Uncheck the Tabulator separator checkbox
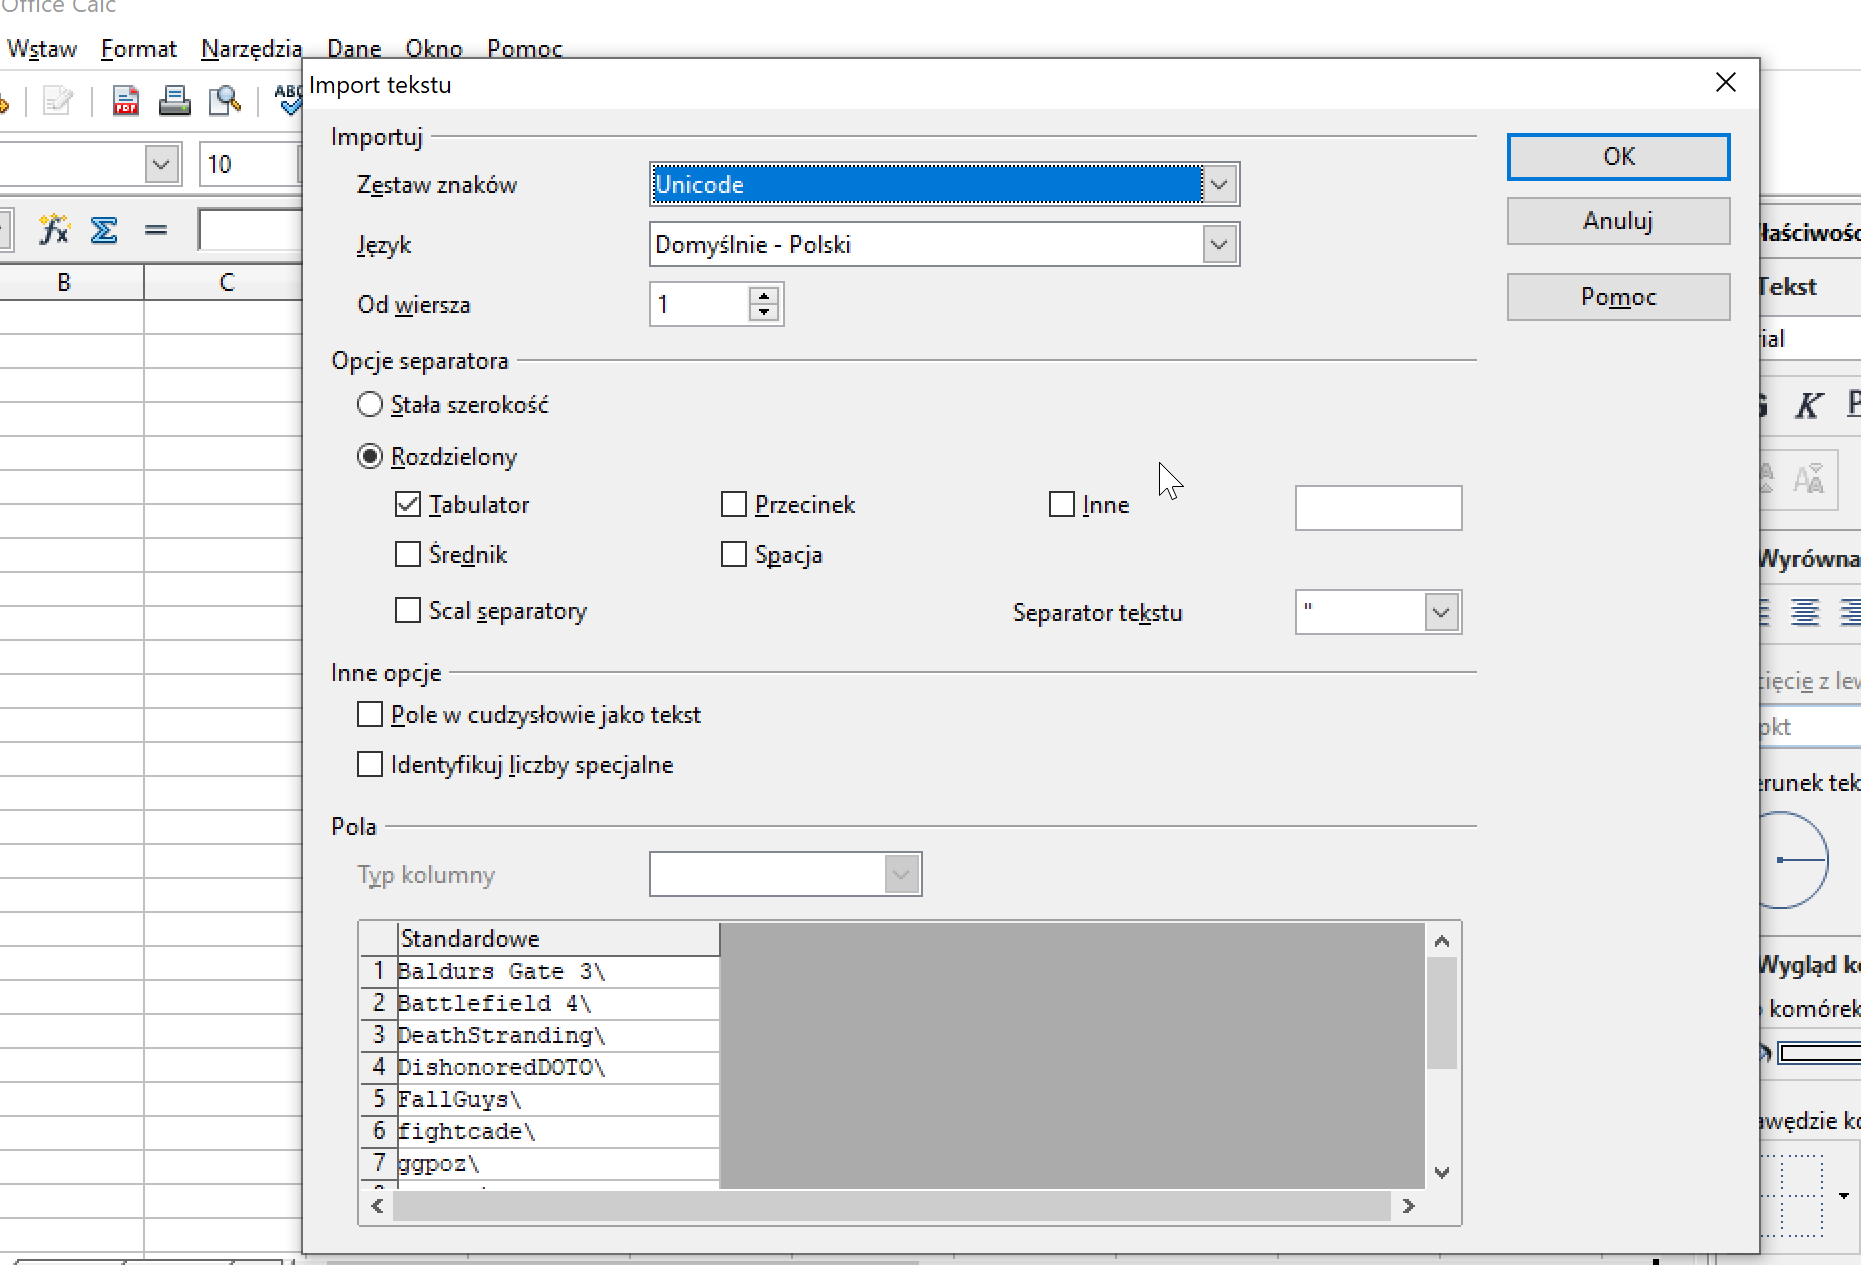 pyautogui.click(x=408, y=505)
